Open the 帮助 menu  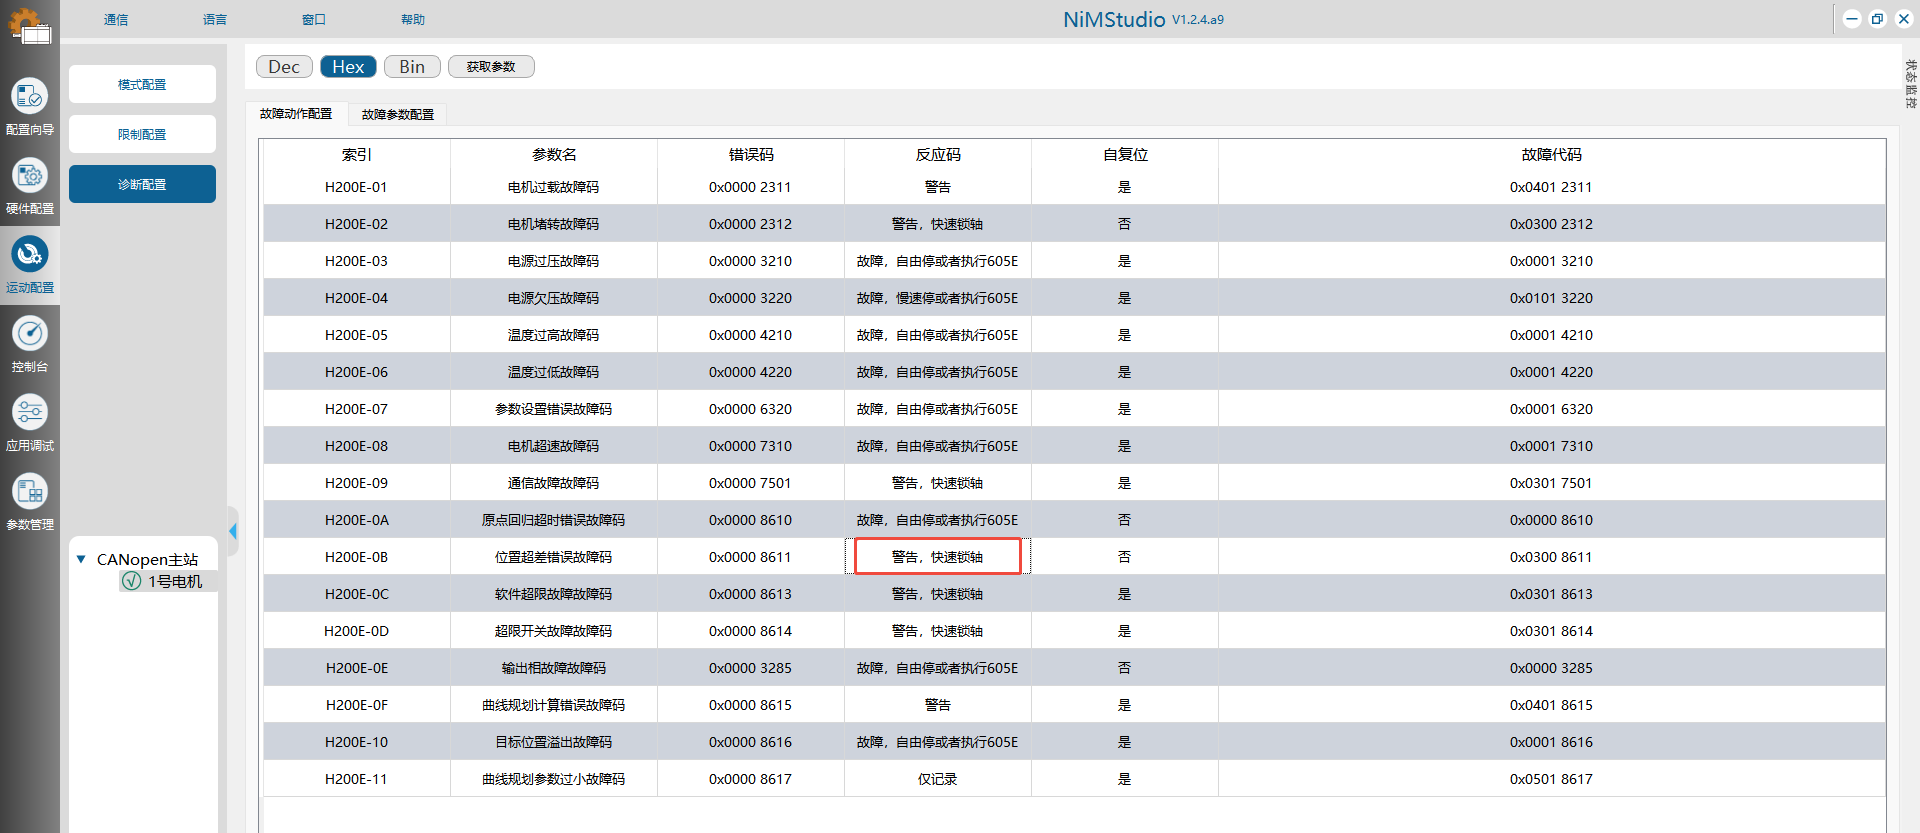pos(413,20)
